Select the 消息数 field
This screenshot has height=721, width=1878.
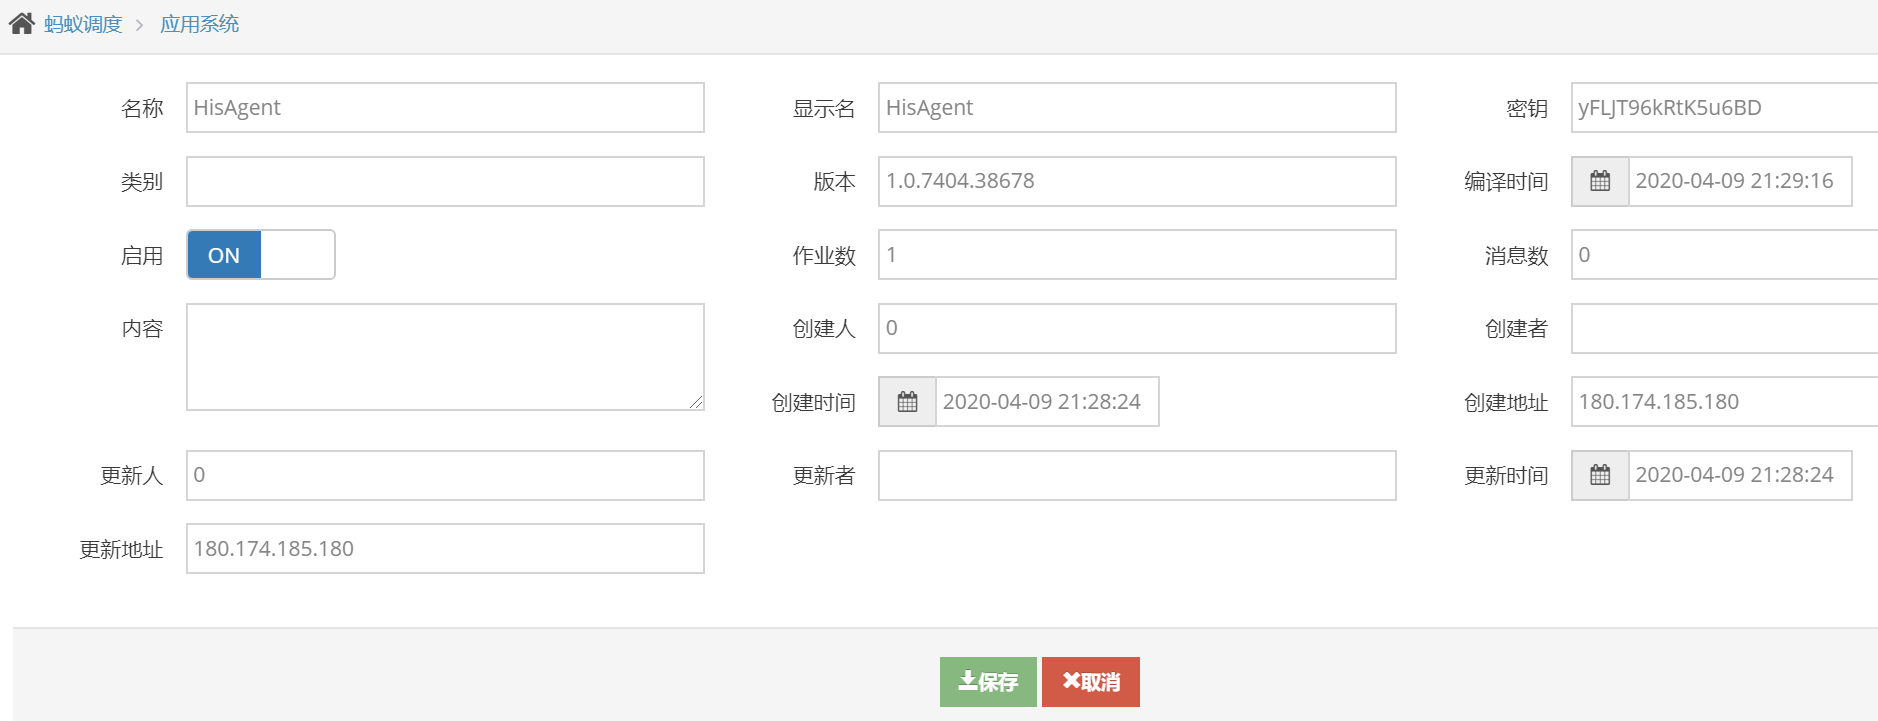[1724, 255]
